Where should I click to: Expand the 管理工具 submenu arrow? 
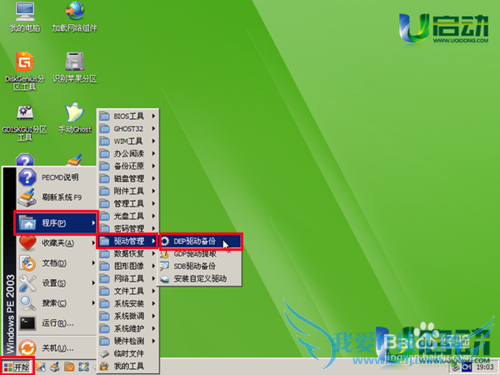click(153, 203)
